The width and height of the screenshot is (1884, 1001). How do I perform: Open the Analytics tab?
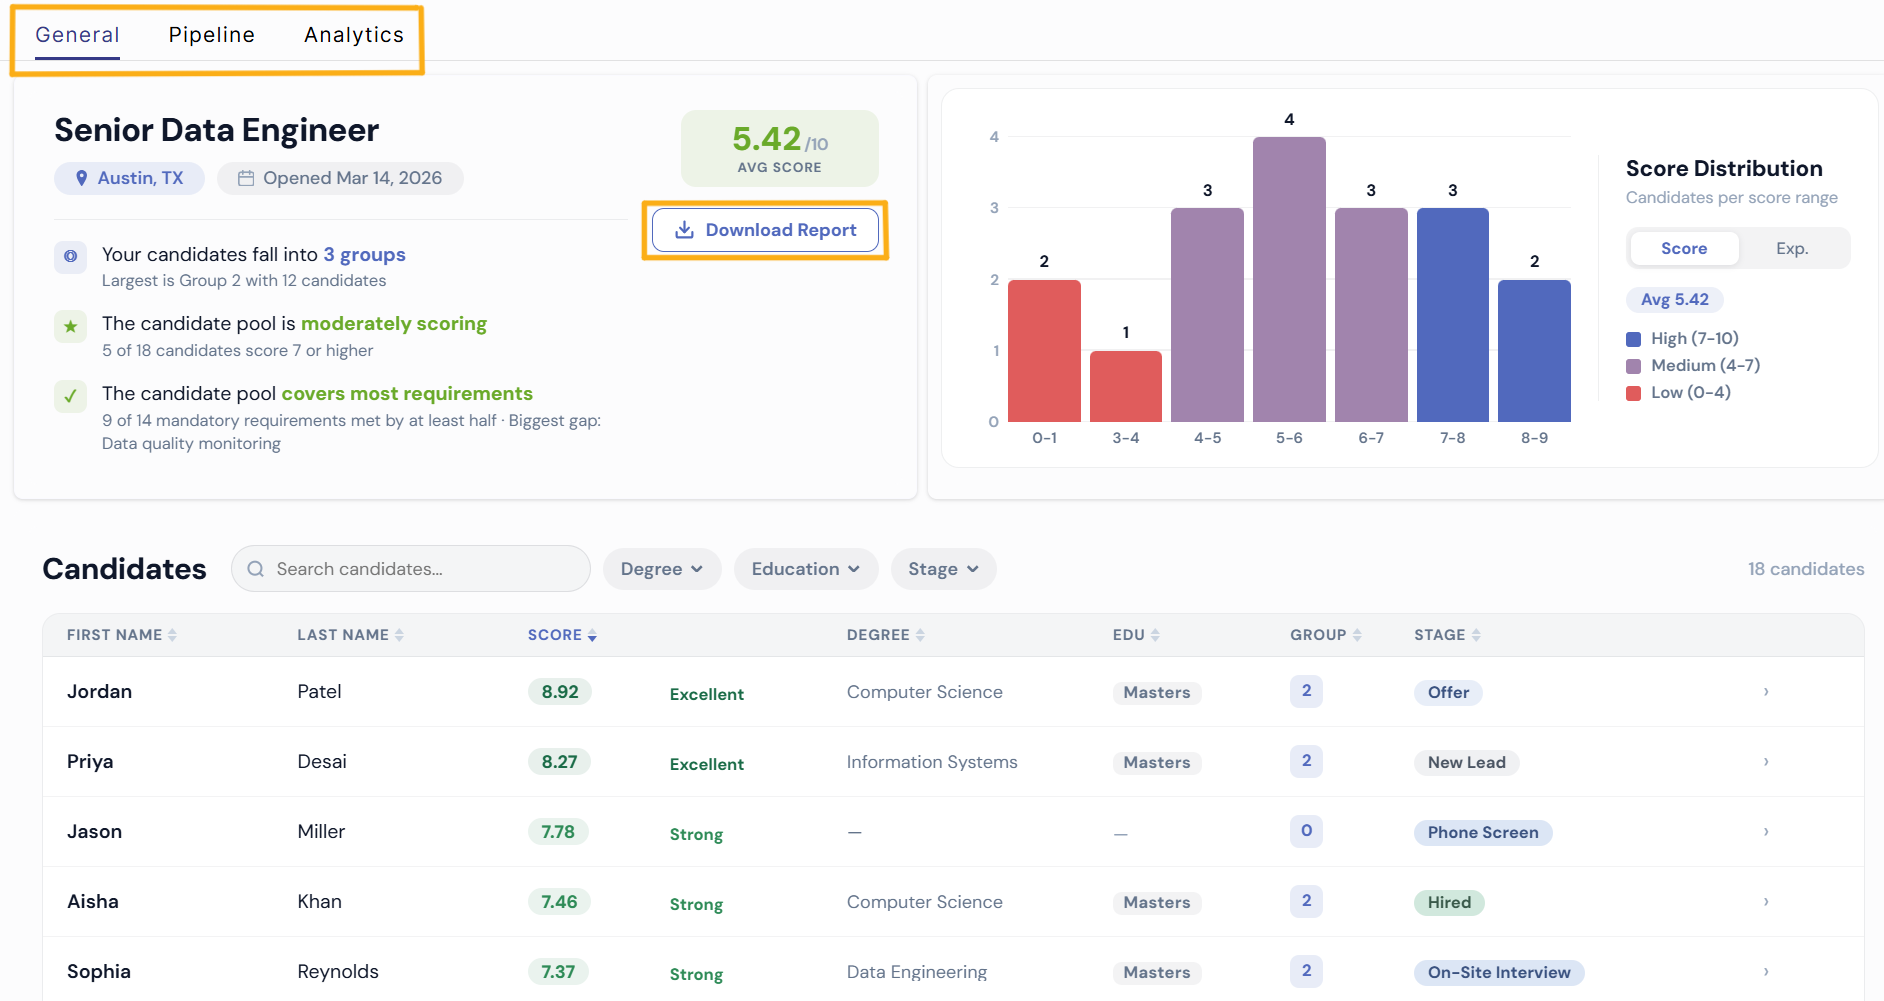coord(354,35)
